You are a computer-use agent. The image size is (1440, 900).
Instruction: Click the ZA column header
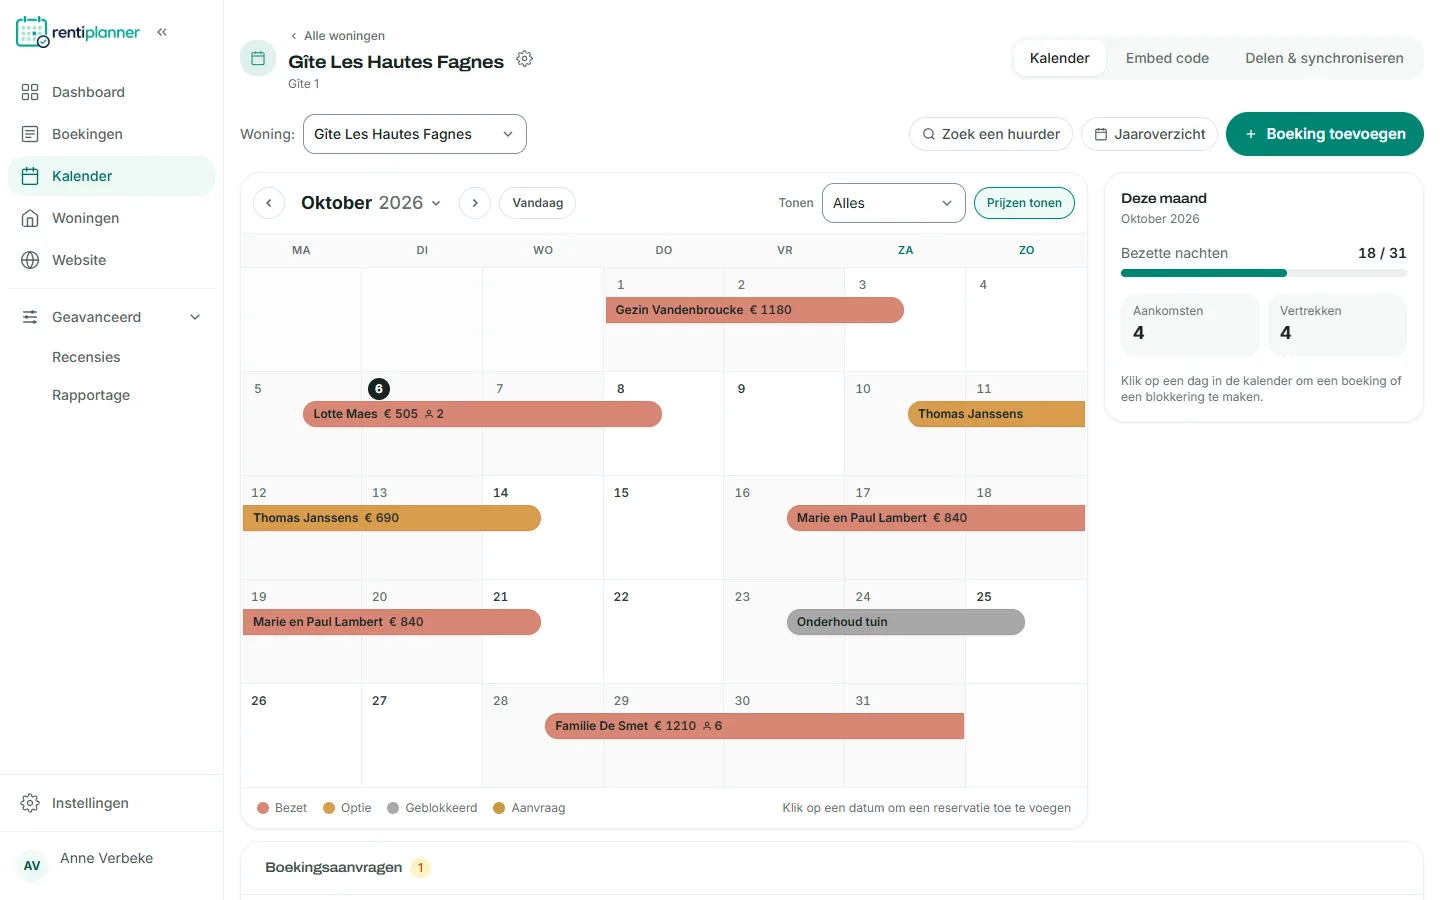pos(905,250)
